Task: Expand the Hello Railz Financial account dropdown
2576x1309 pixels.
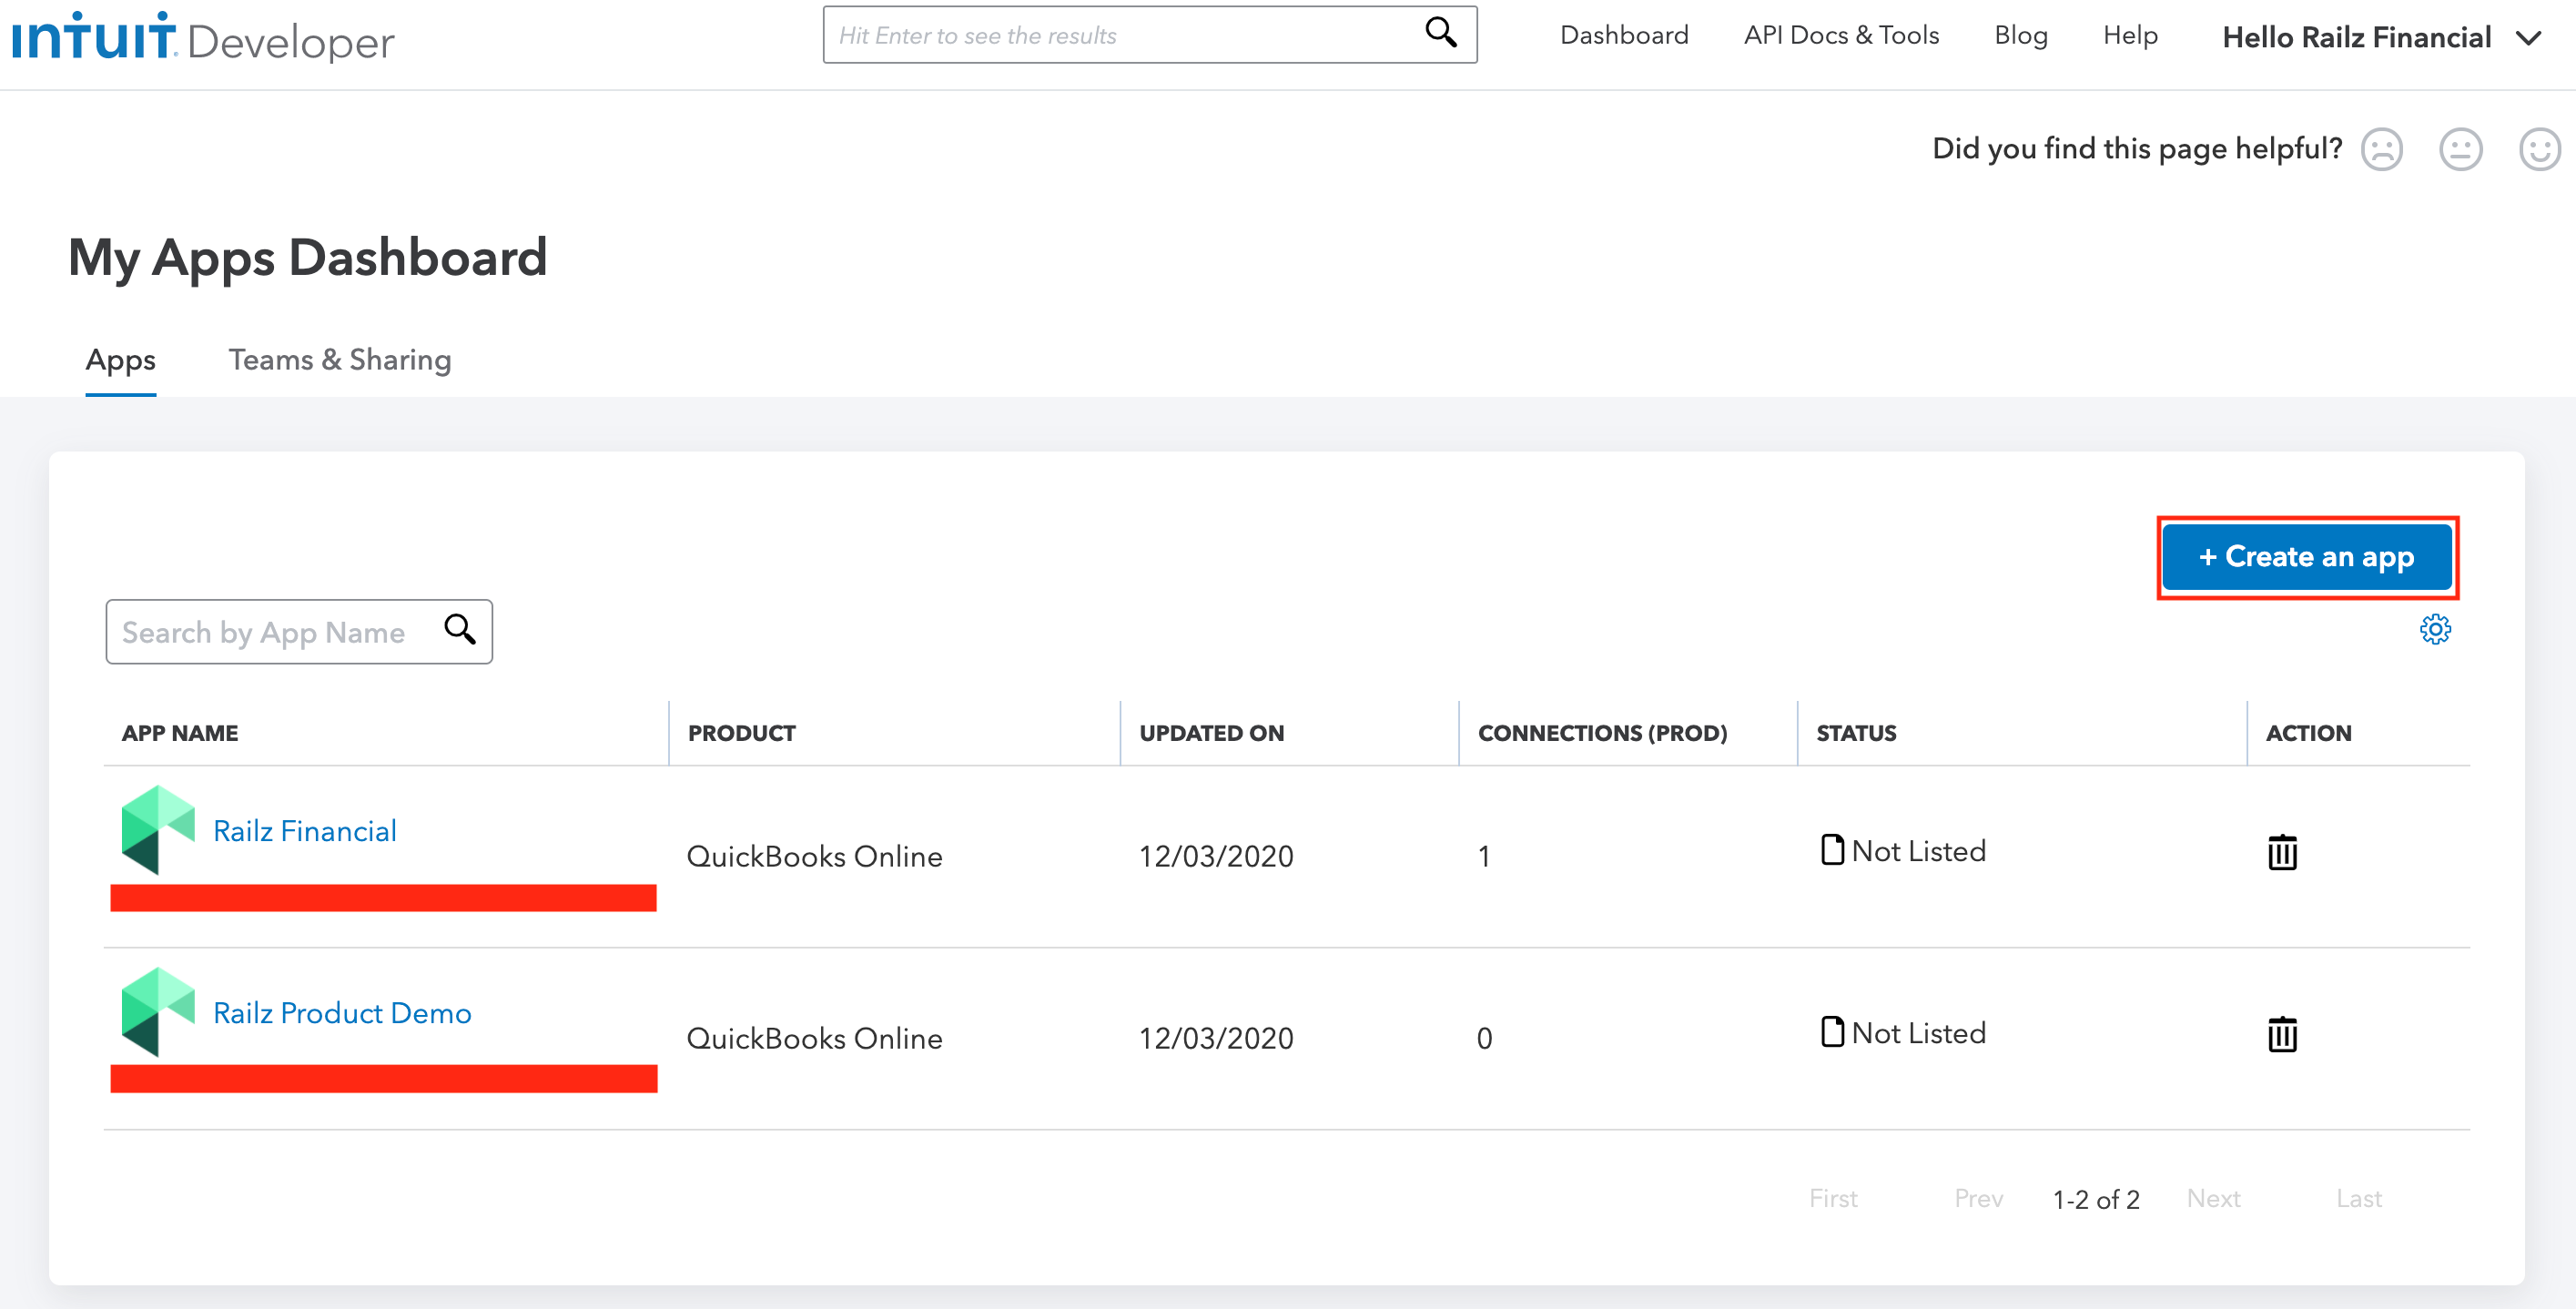Action: pyautogui.click(x=2528, y=39)
